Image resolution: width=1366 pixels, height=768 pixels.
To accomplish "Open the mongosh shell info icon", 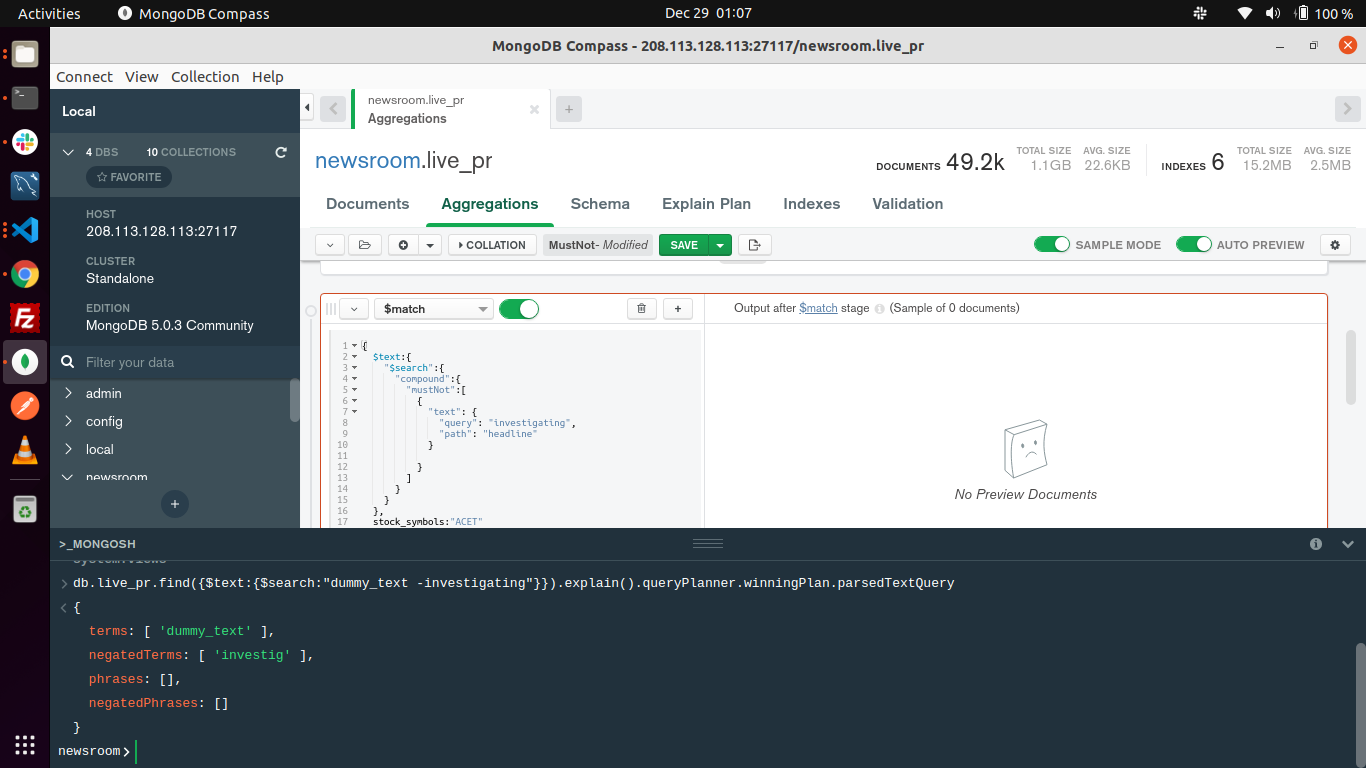I will pos(1316,544).
